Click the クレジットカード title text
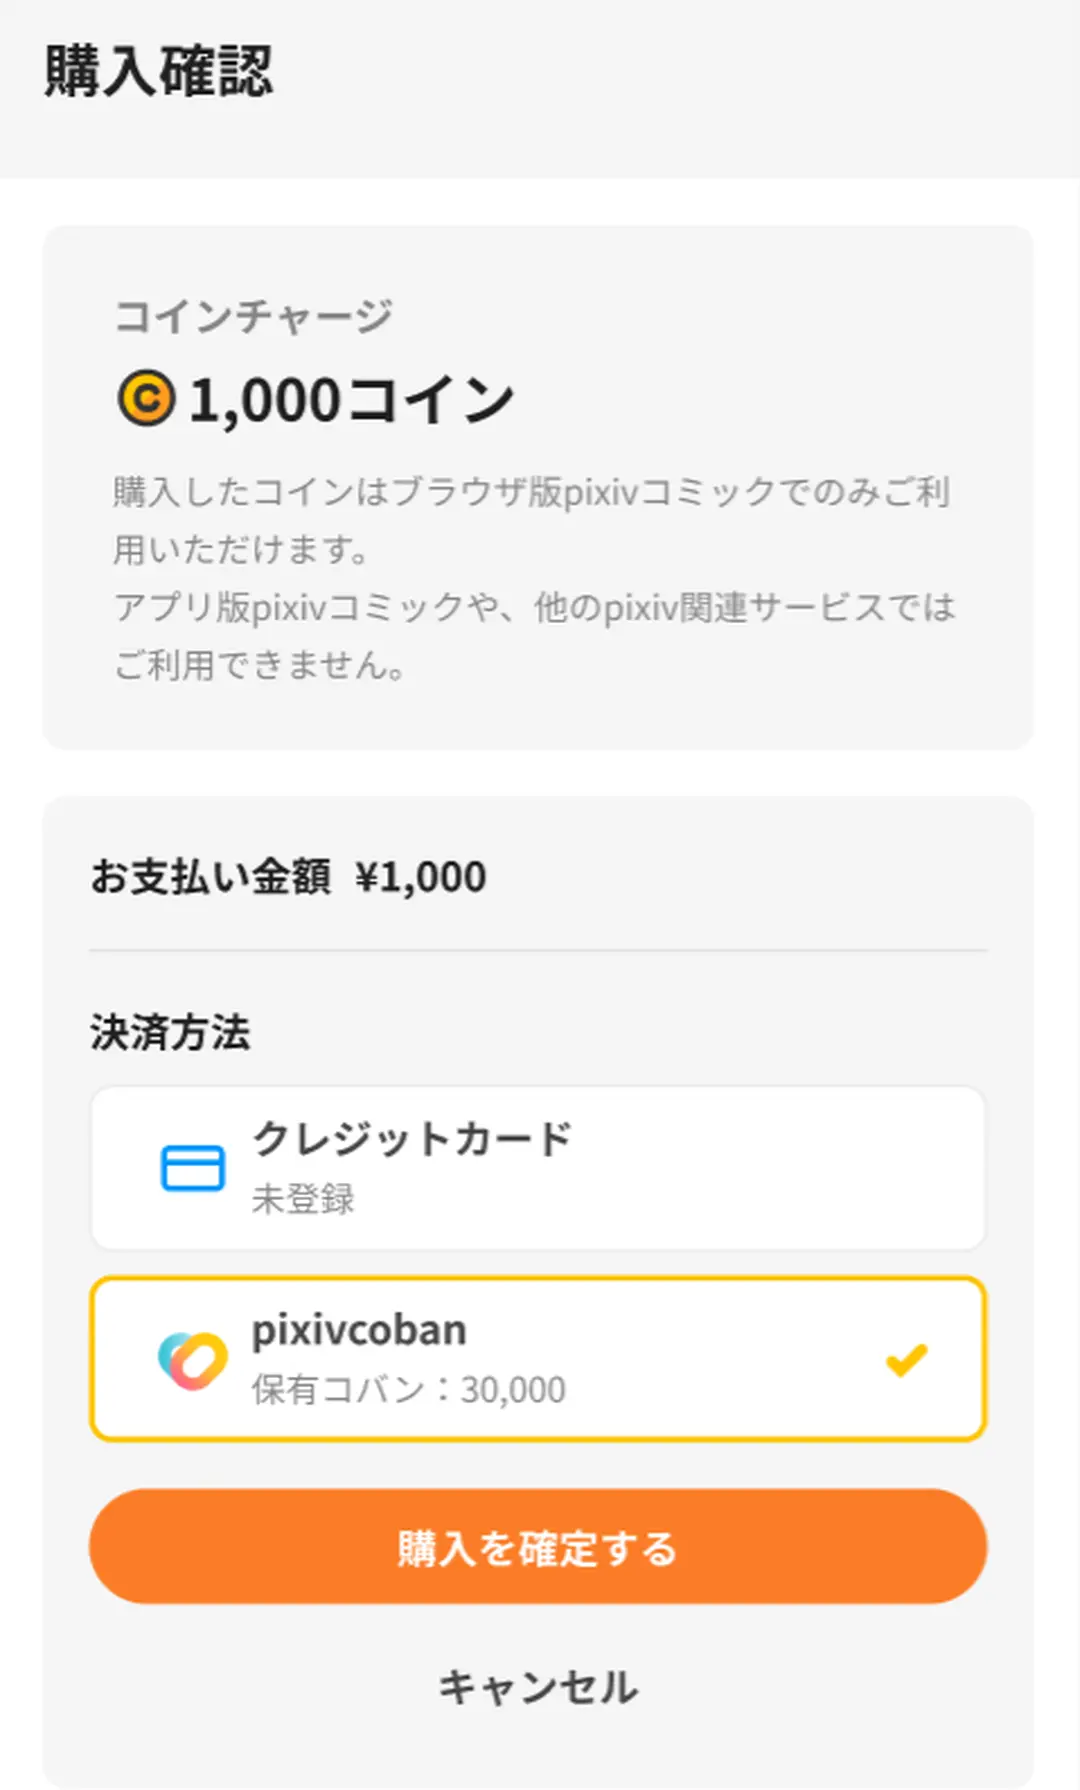This screenshot has width=1080, height=1790. click(x=411, y=1139)
